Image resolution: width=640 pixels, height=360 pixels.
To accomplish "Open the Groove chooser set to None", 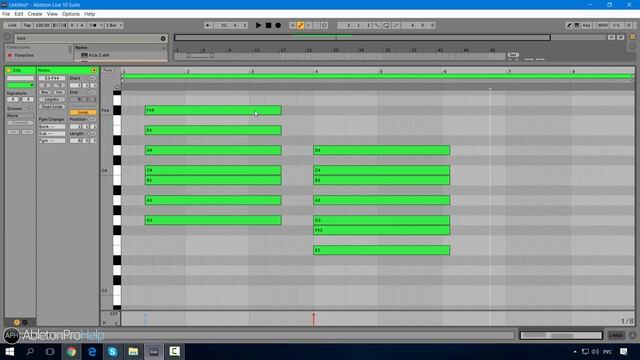I will (x=20, y=116).
